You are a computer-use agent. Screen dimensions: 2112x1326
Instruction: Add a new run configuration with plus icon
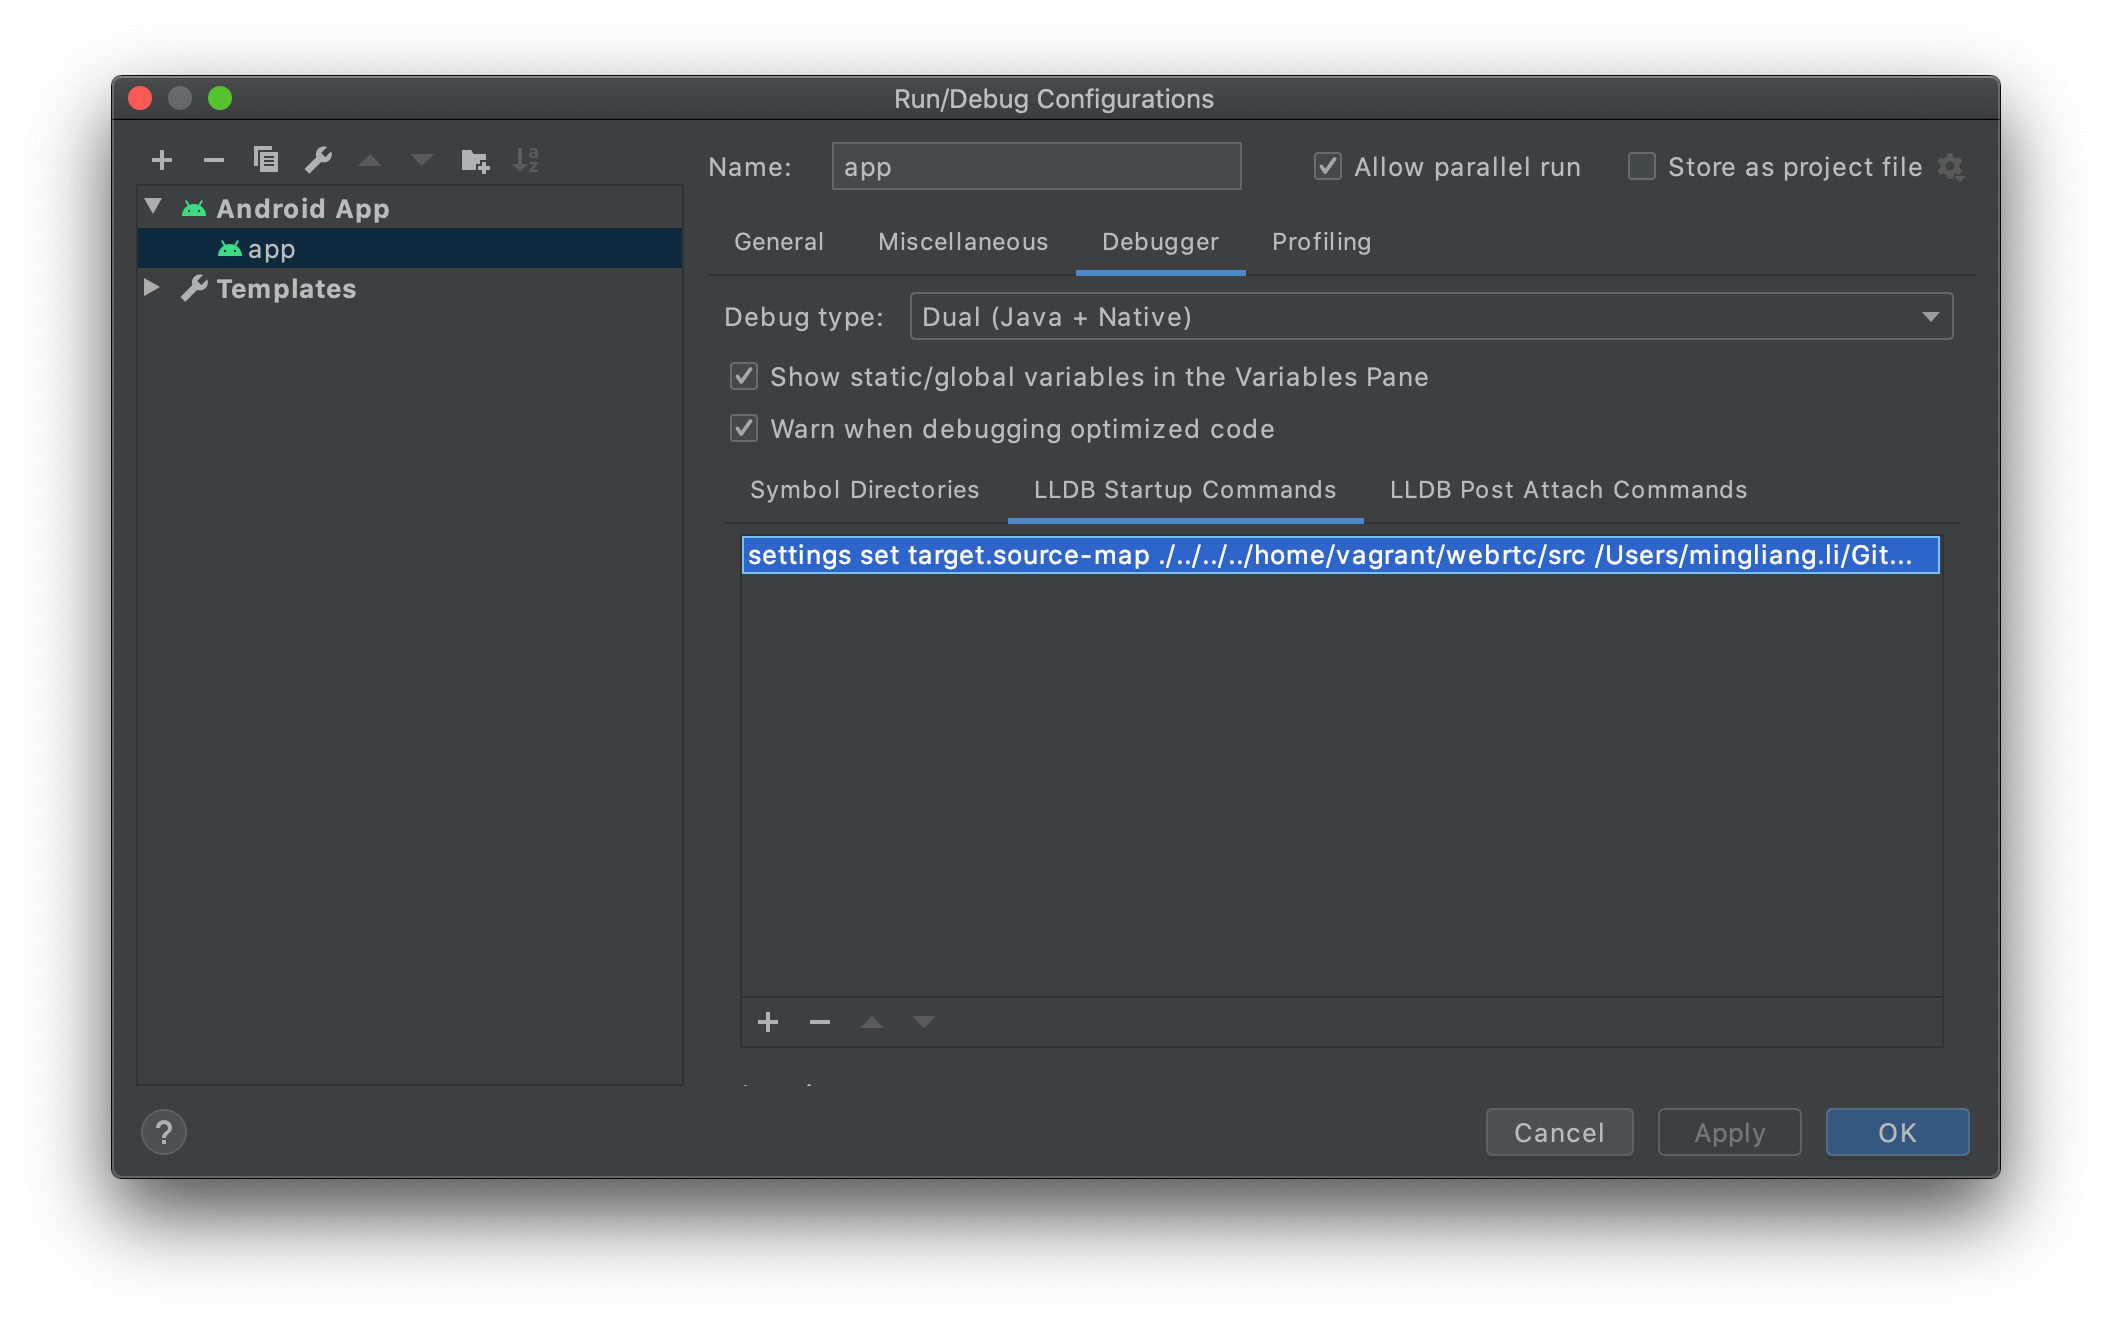[162, 160]
